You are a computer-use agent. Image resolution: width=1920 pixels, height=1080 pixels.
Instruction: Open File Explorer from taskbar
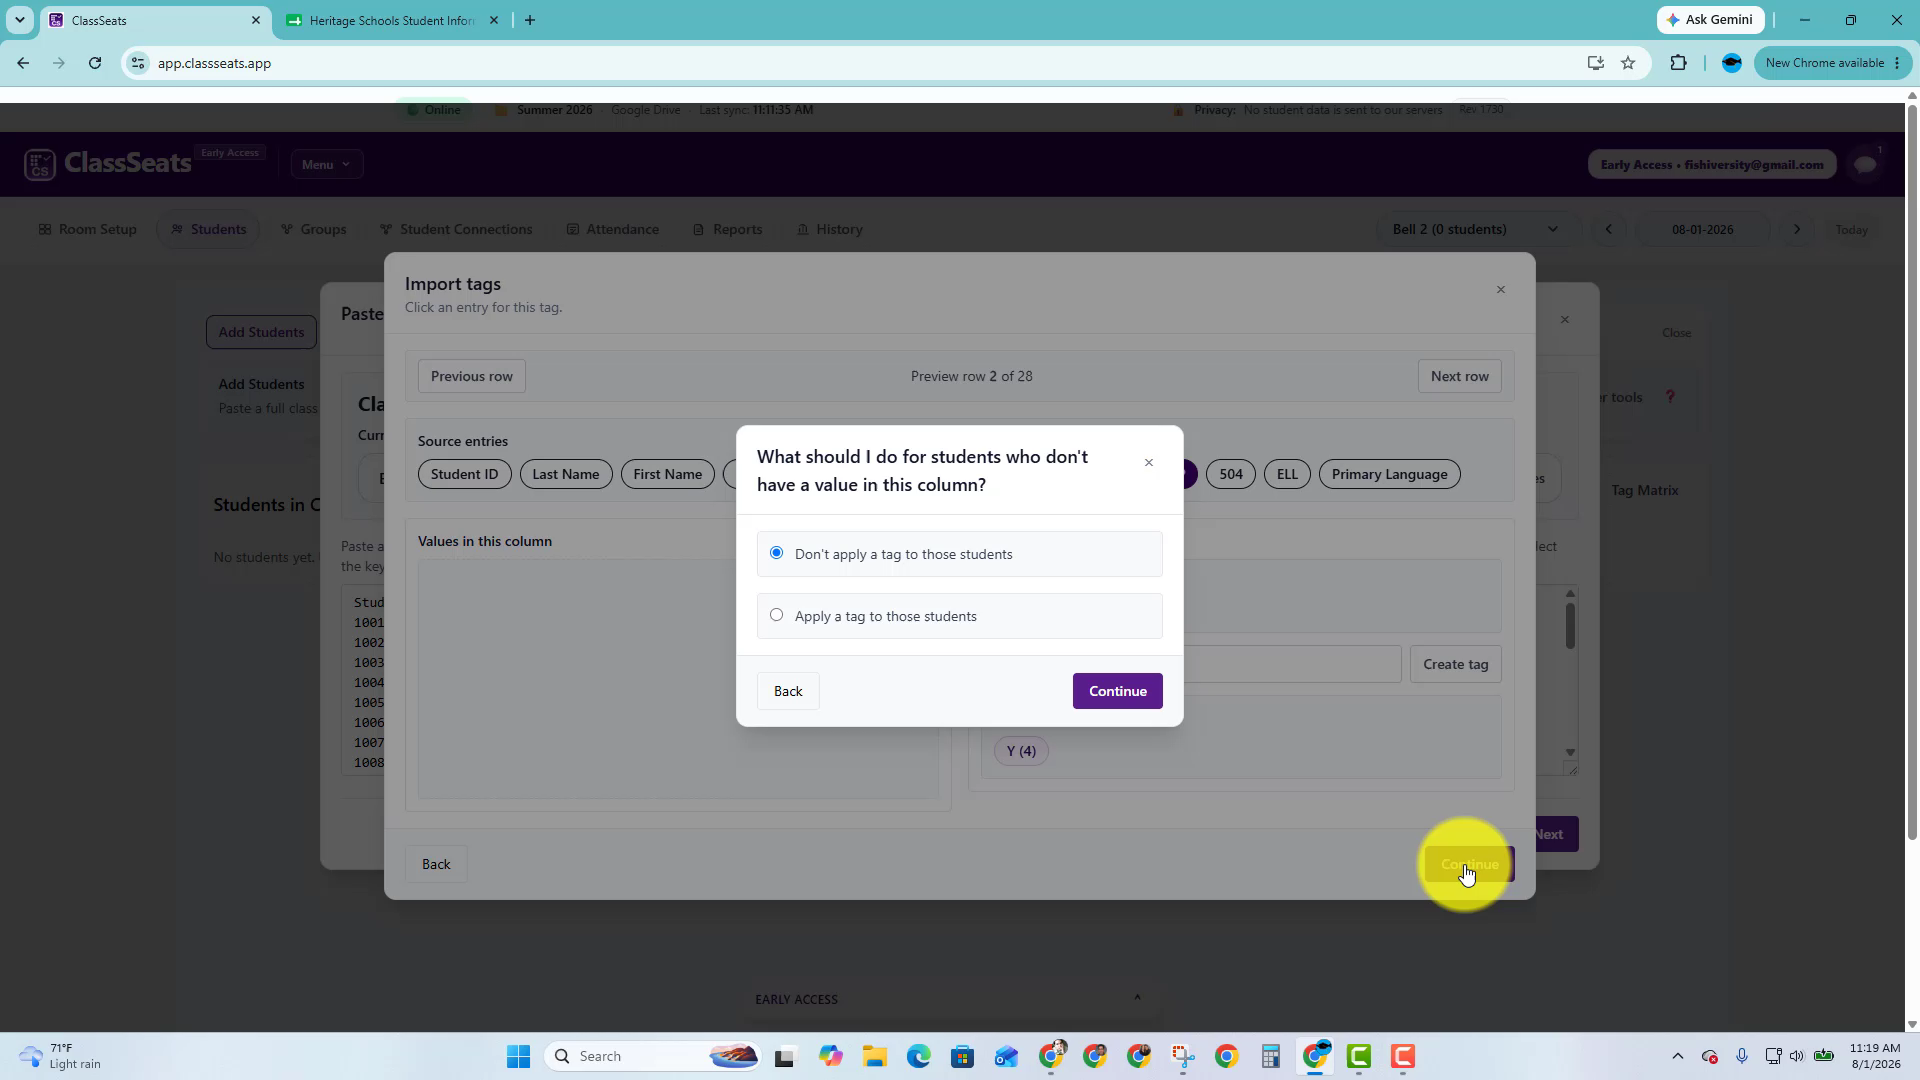coord(875,1056)
